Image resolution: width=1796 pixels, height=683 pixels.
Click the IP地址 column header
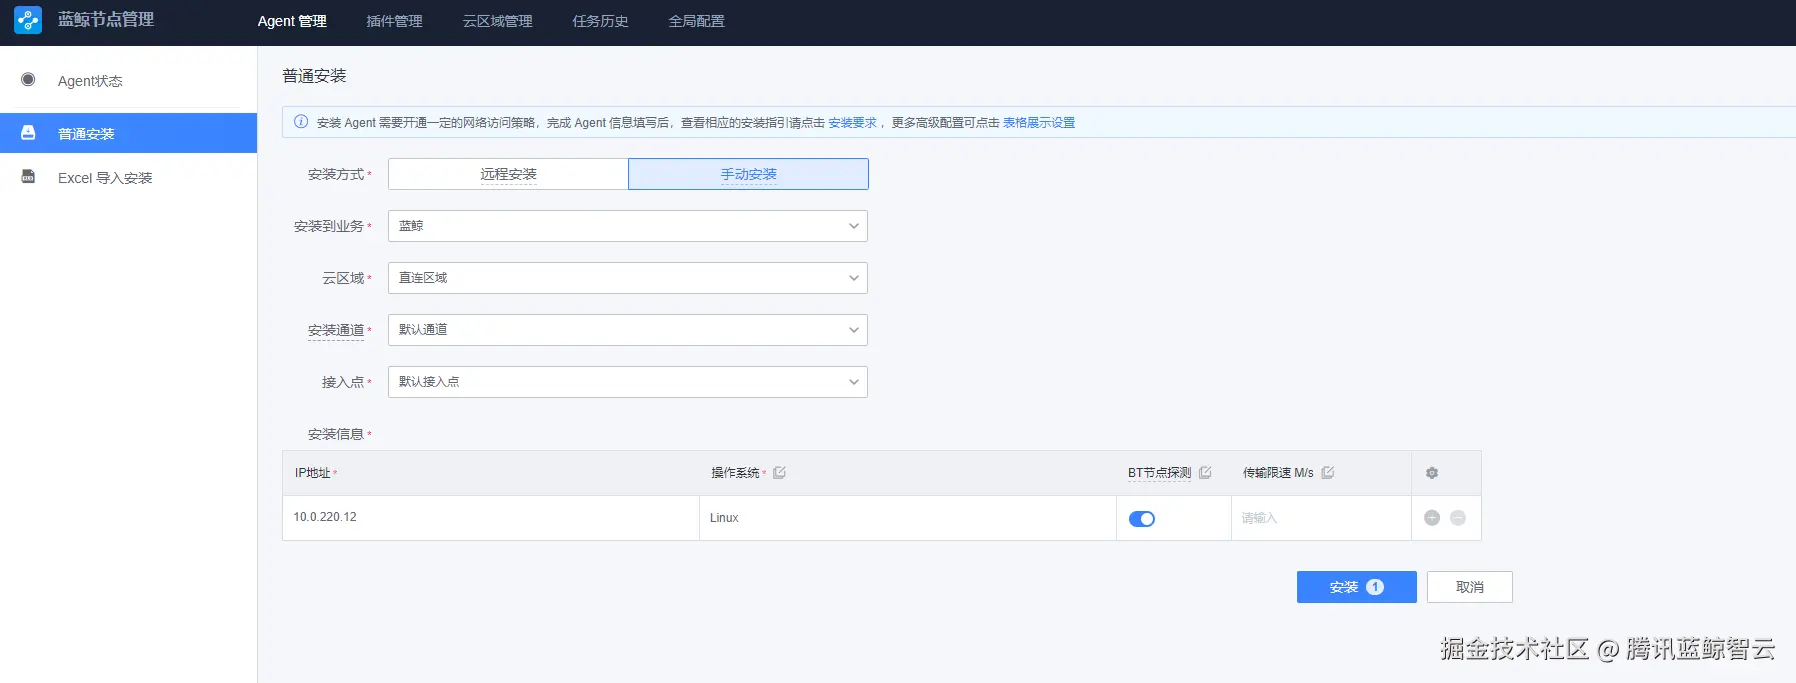coord(313,473)
